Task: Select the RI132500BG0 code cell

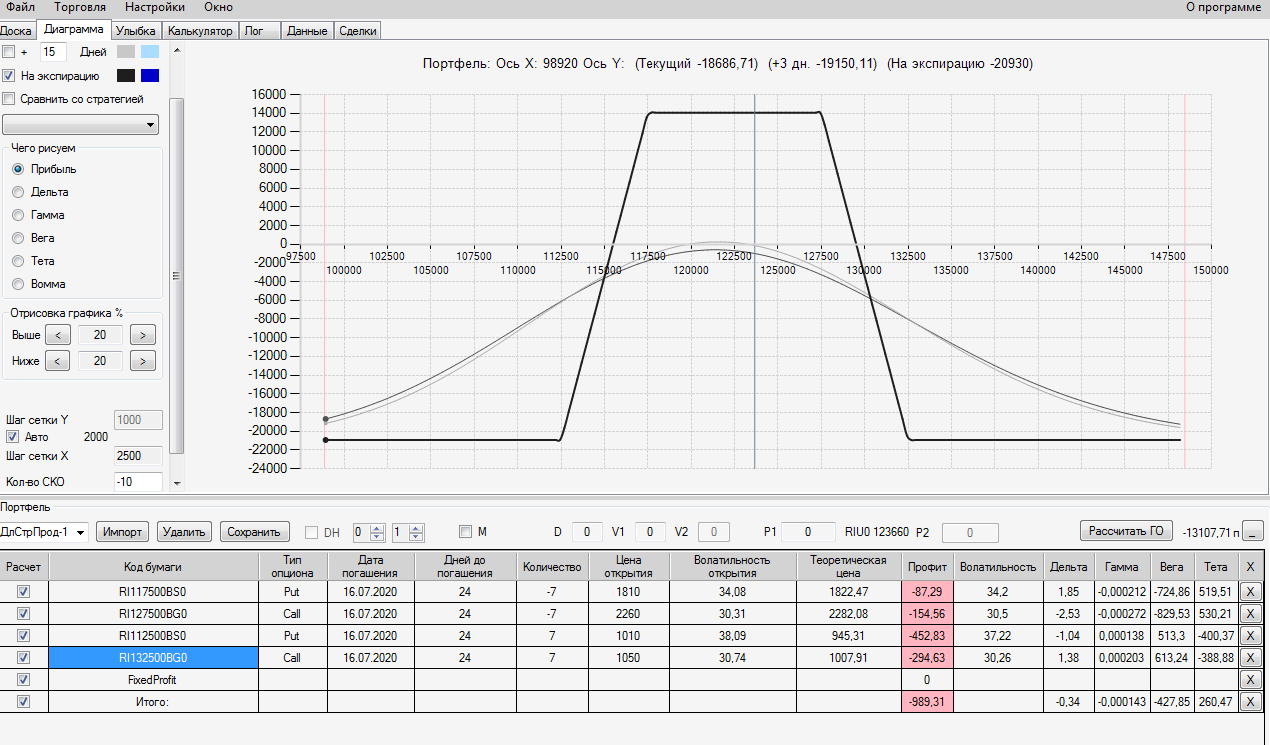Action: click(x=153, y=657)
